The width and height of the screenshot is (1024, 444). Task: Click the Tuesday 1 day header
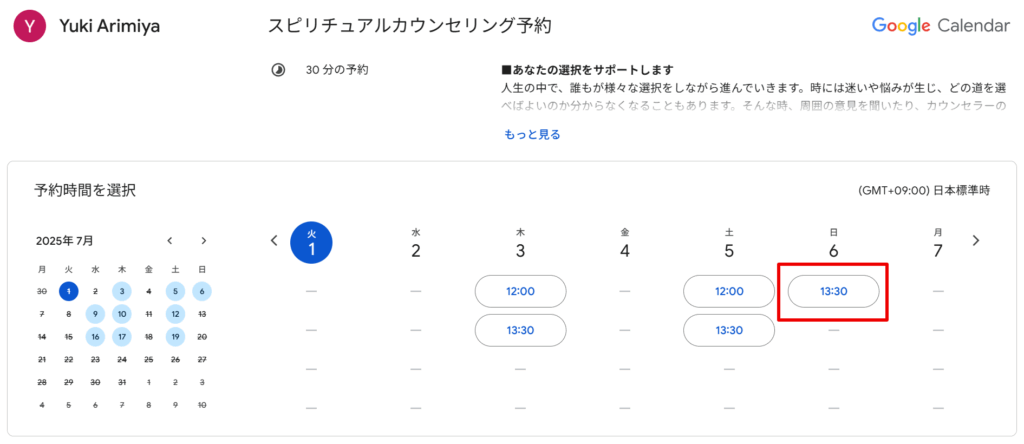point(312,243)
